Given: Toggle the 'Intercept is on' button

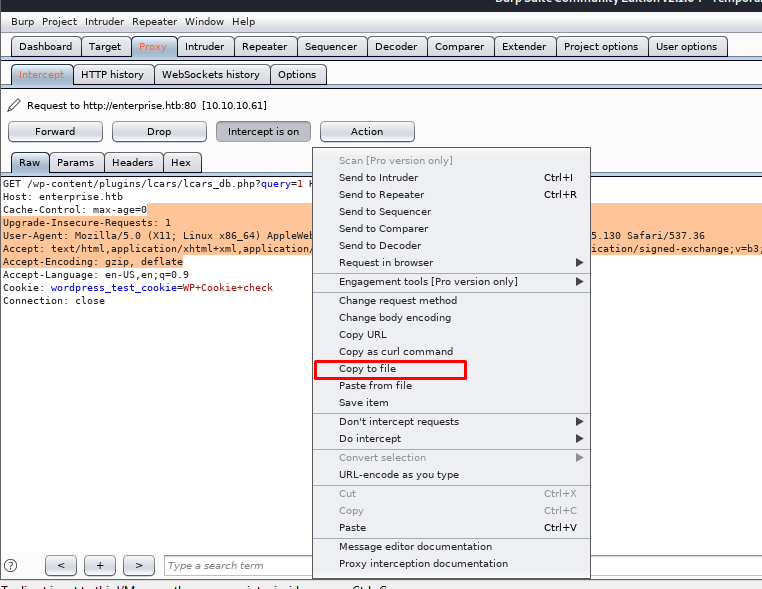Looking at the screenshot, I should pos(263,132).
